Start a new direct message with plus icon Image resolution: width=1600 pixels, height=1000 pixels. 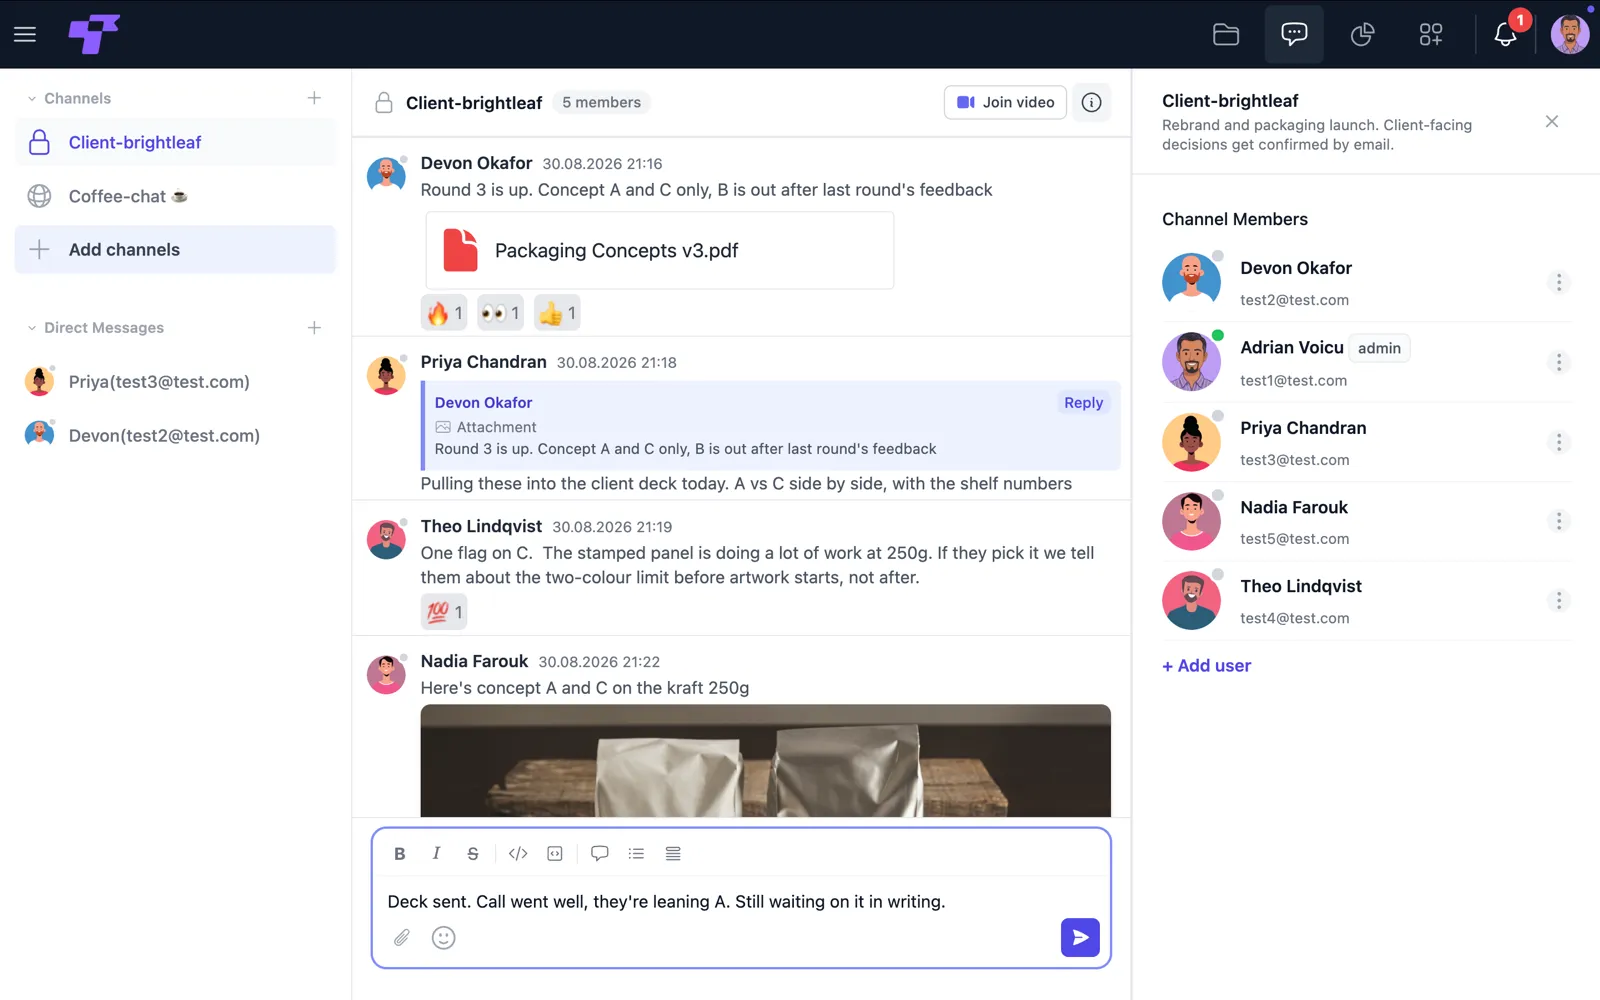coord(314,328)
